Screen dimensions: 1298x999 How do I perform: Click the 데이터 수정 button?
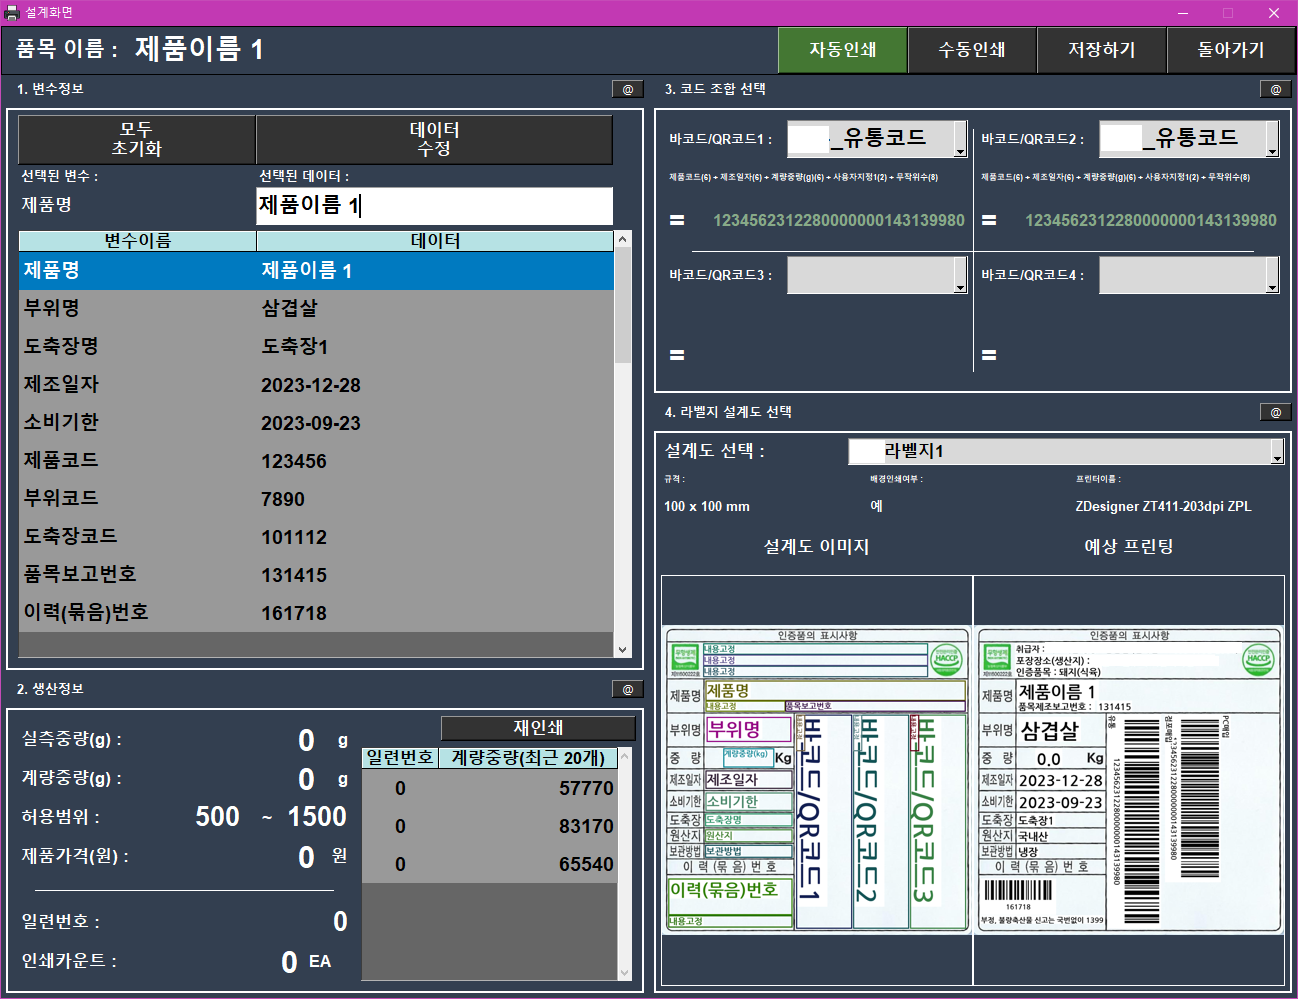coord(434,139)
